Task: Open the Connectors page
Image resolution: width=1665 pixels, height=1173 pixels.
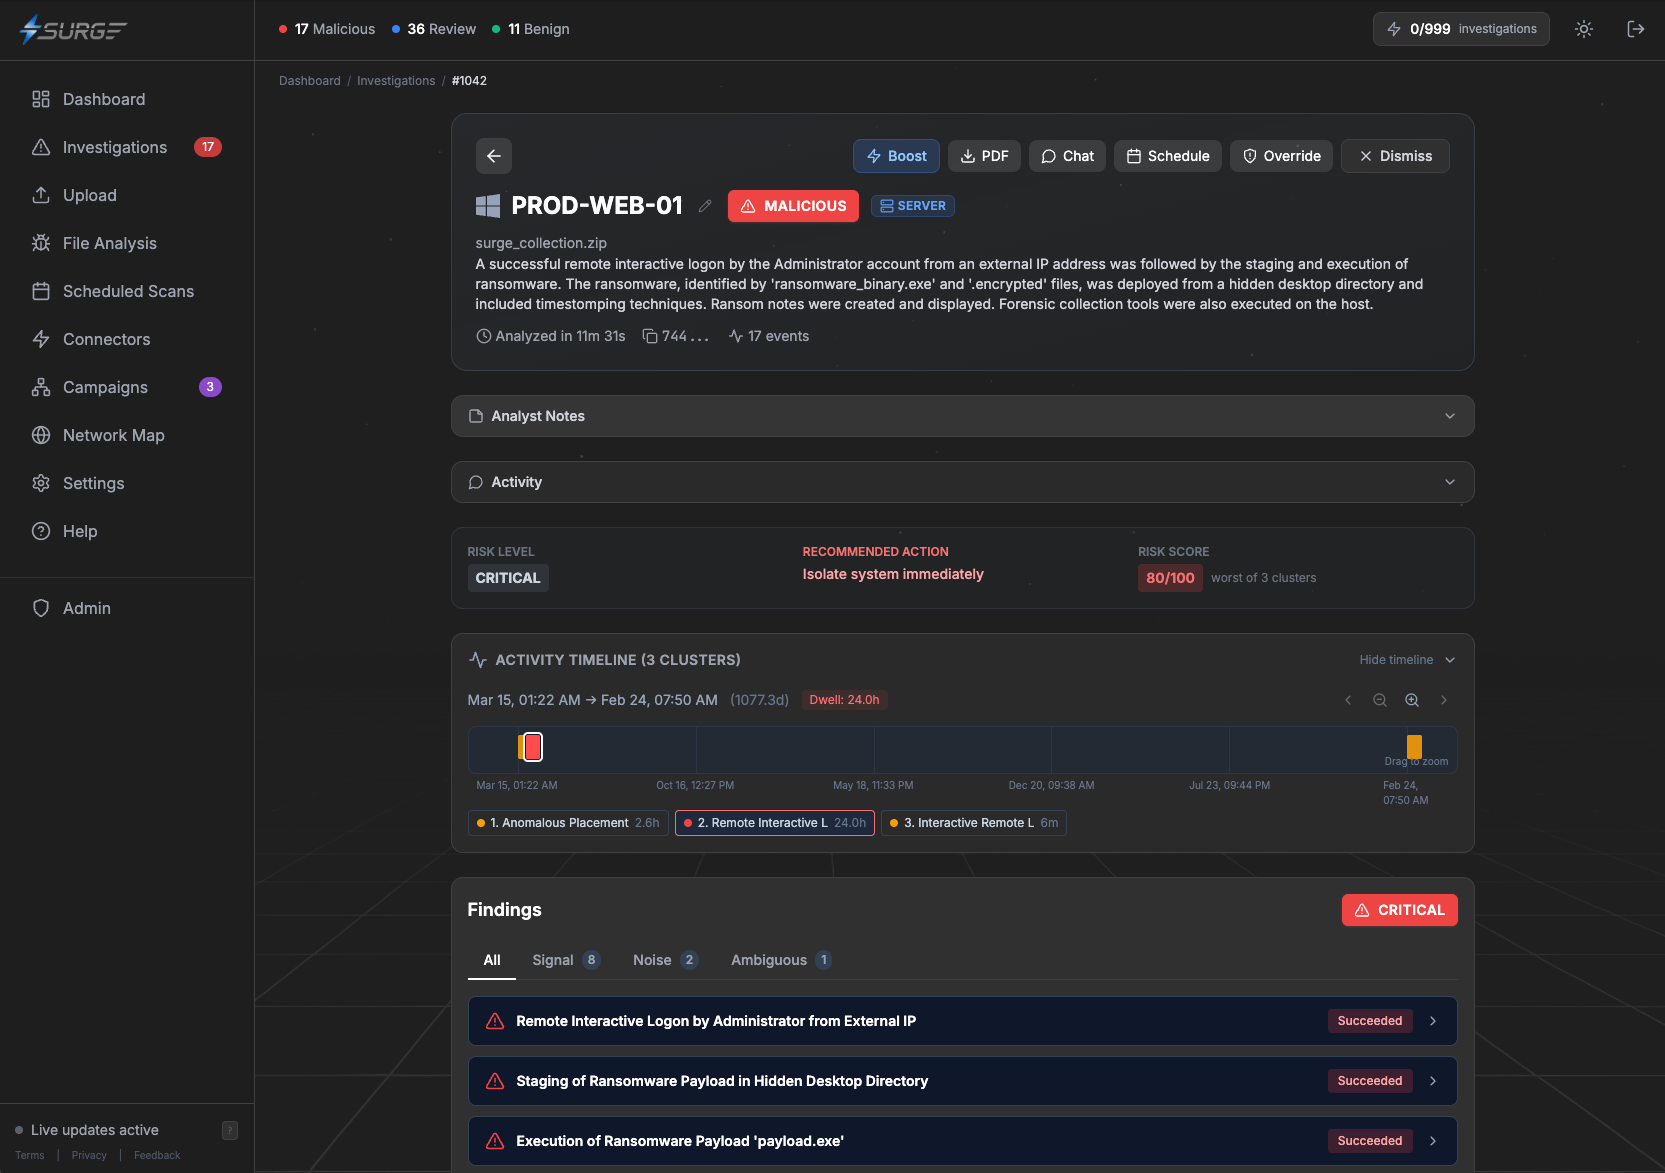Action: coord(105,339)
